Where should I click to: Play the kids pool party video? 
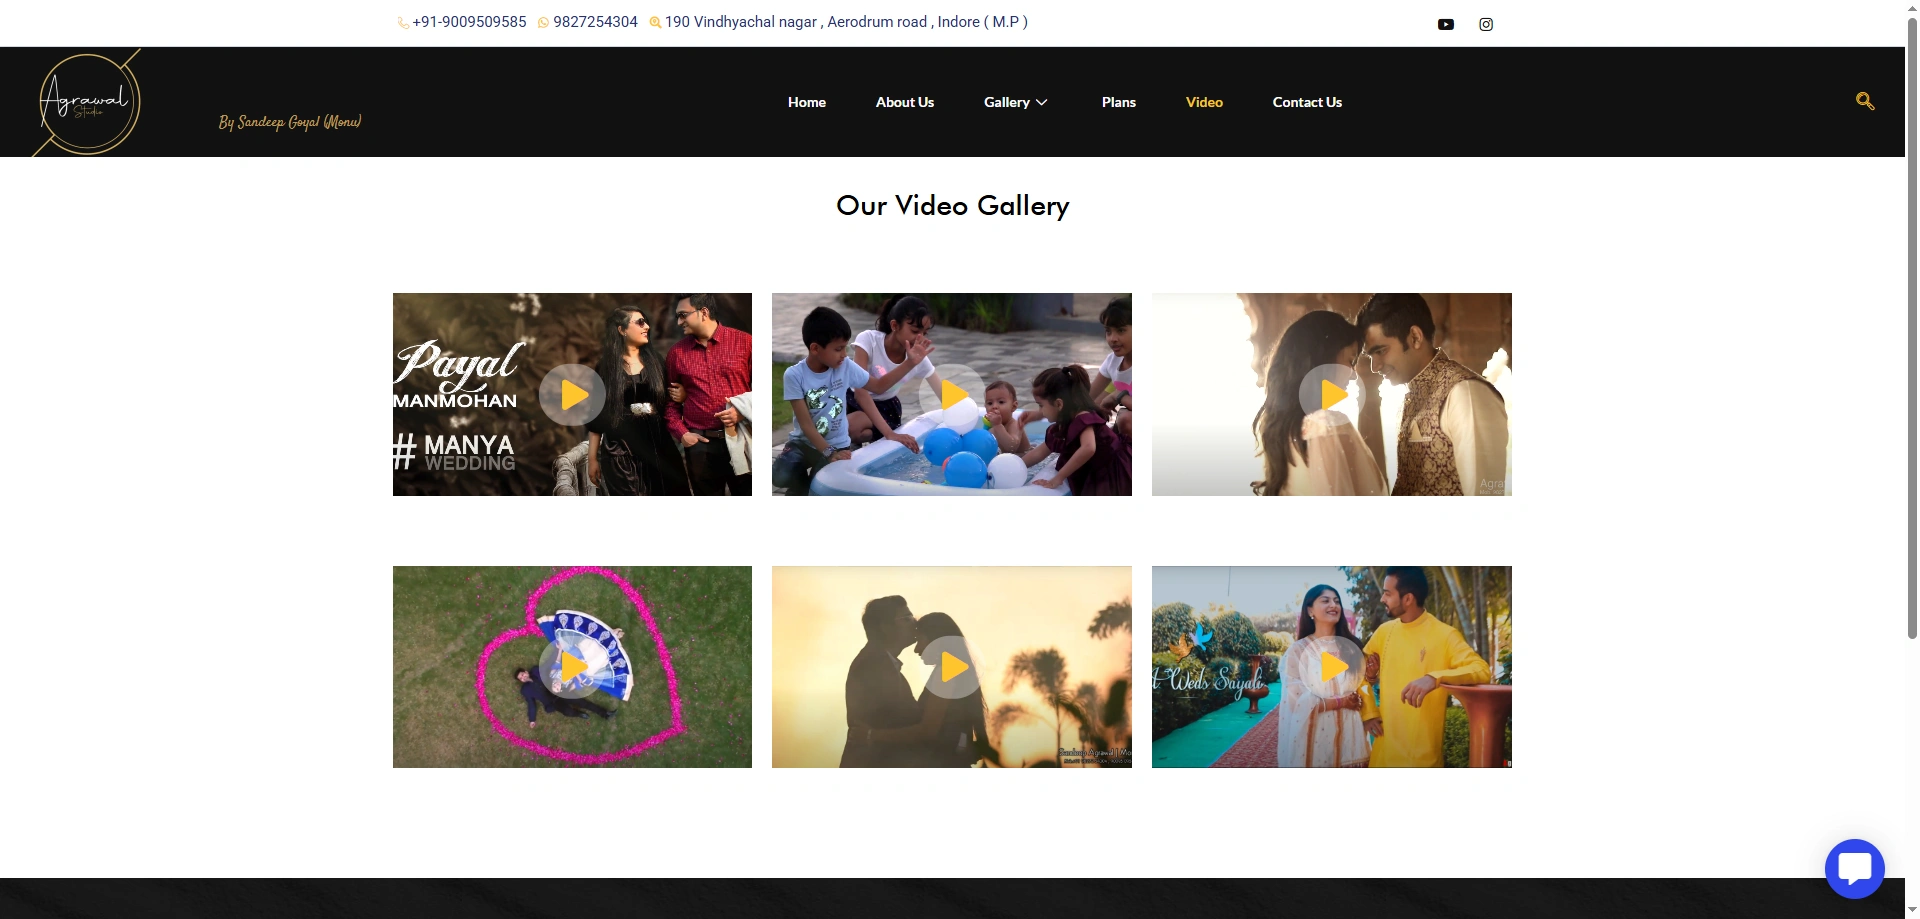(x=952, y=395)
